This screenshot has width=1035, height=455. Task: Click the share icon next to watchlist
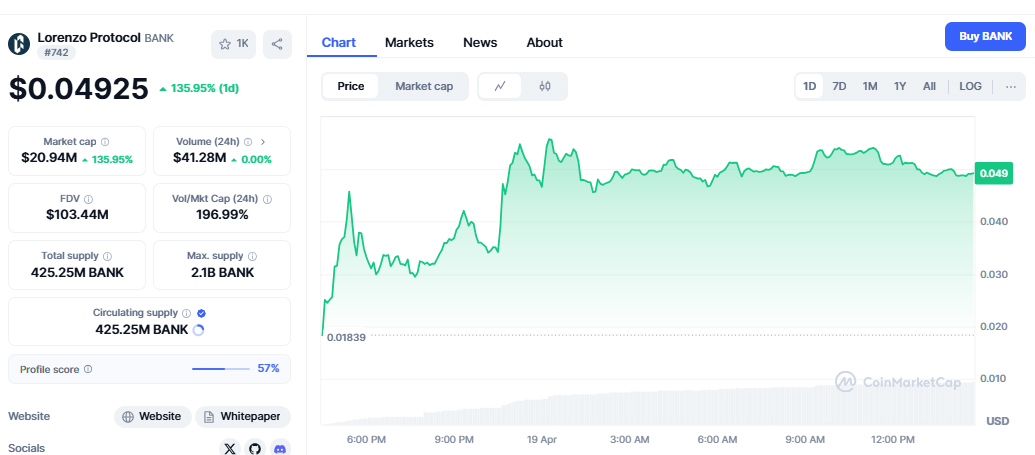tap(277, 44)
